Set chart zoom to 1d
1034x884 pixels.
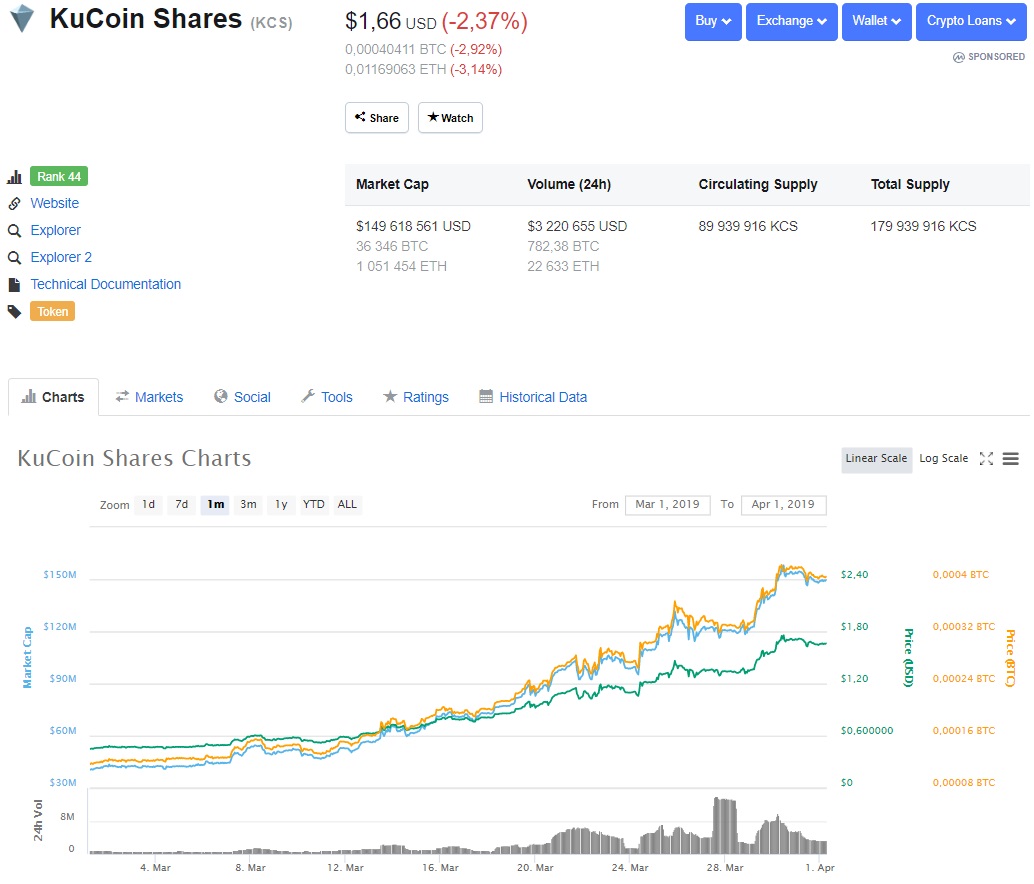coord(148,505)
